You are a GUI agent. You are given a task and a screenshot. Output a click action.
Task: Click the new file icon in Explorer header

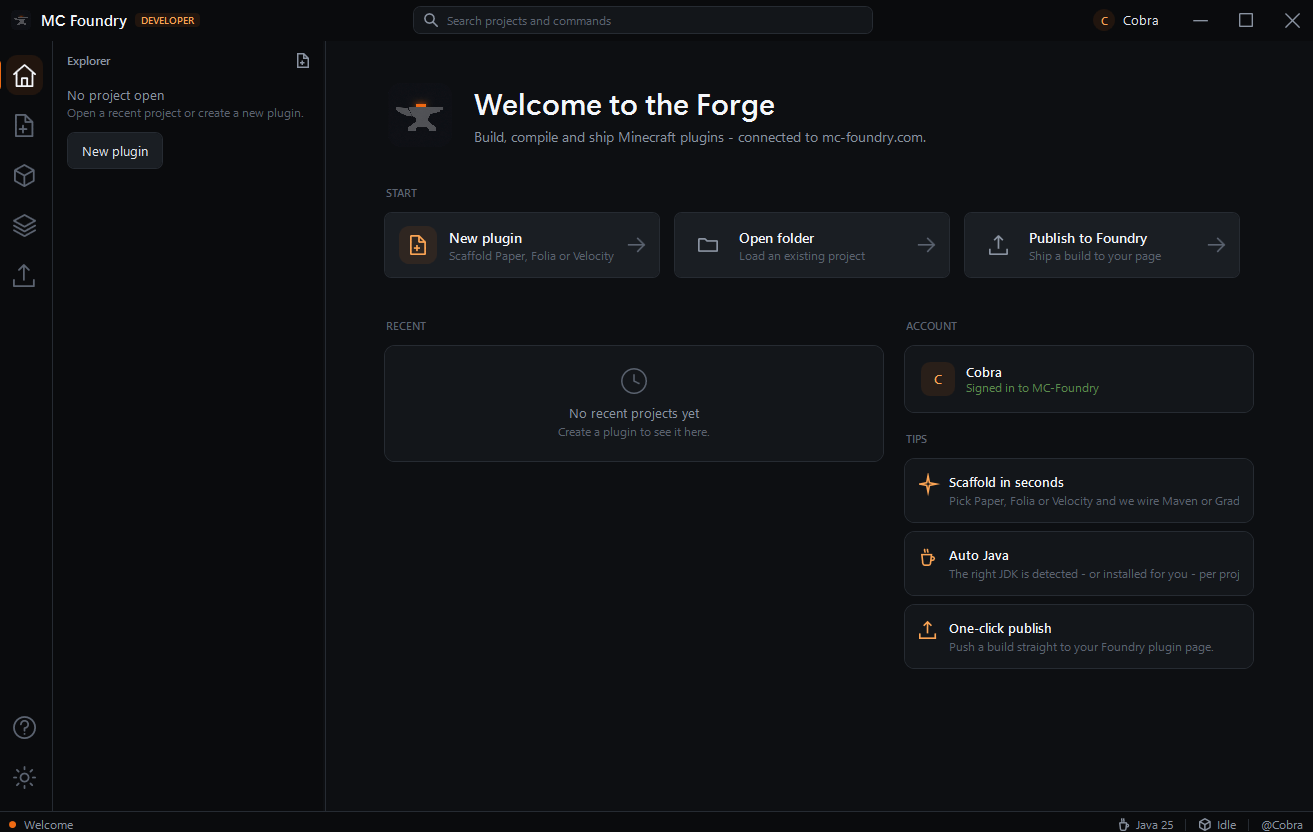303,61
